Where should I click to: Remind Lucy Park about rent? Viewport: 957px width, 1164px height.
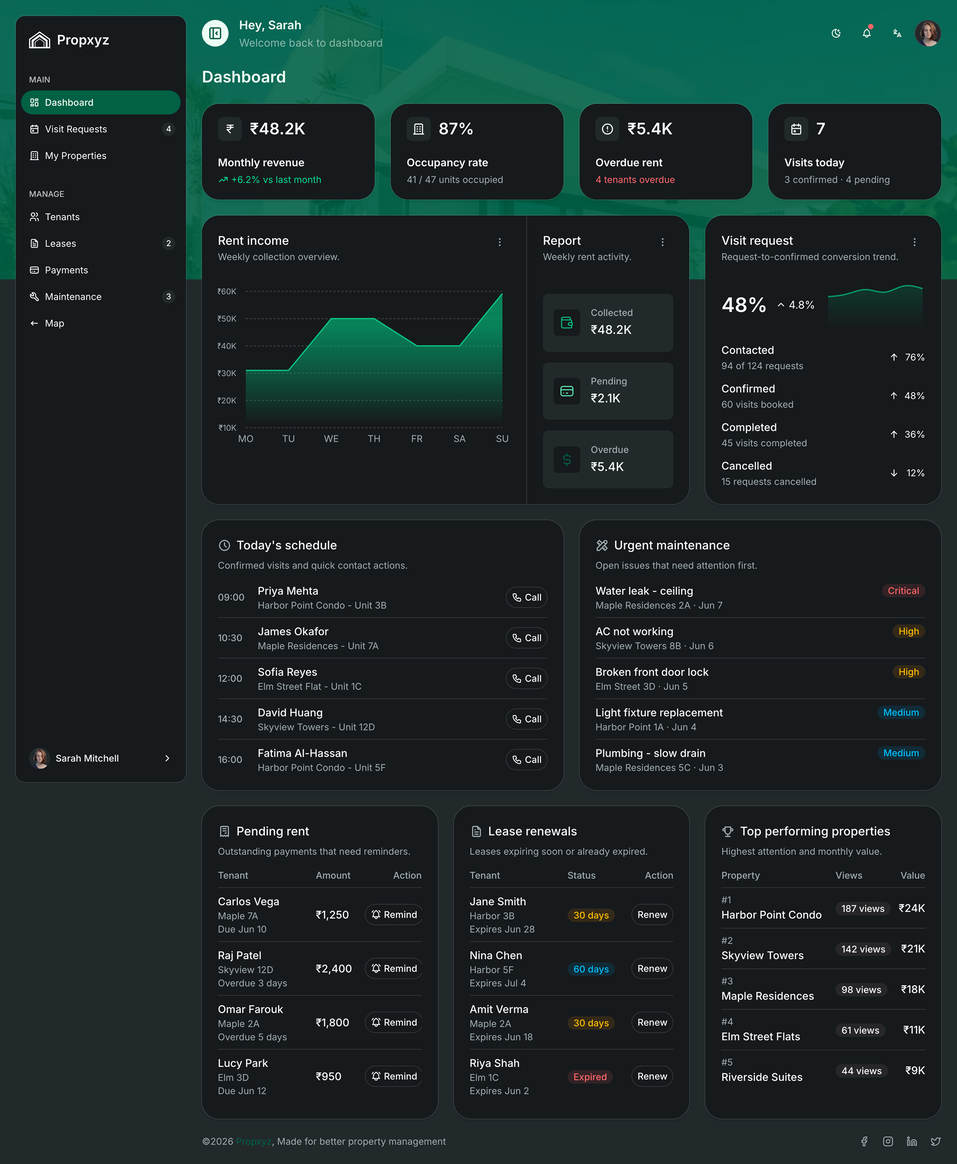click(x=393, y=1076)
